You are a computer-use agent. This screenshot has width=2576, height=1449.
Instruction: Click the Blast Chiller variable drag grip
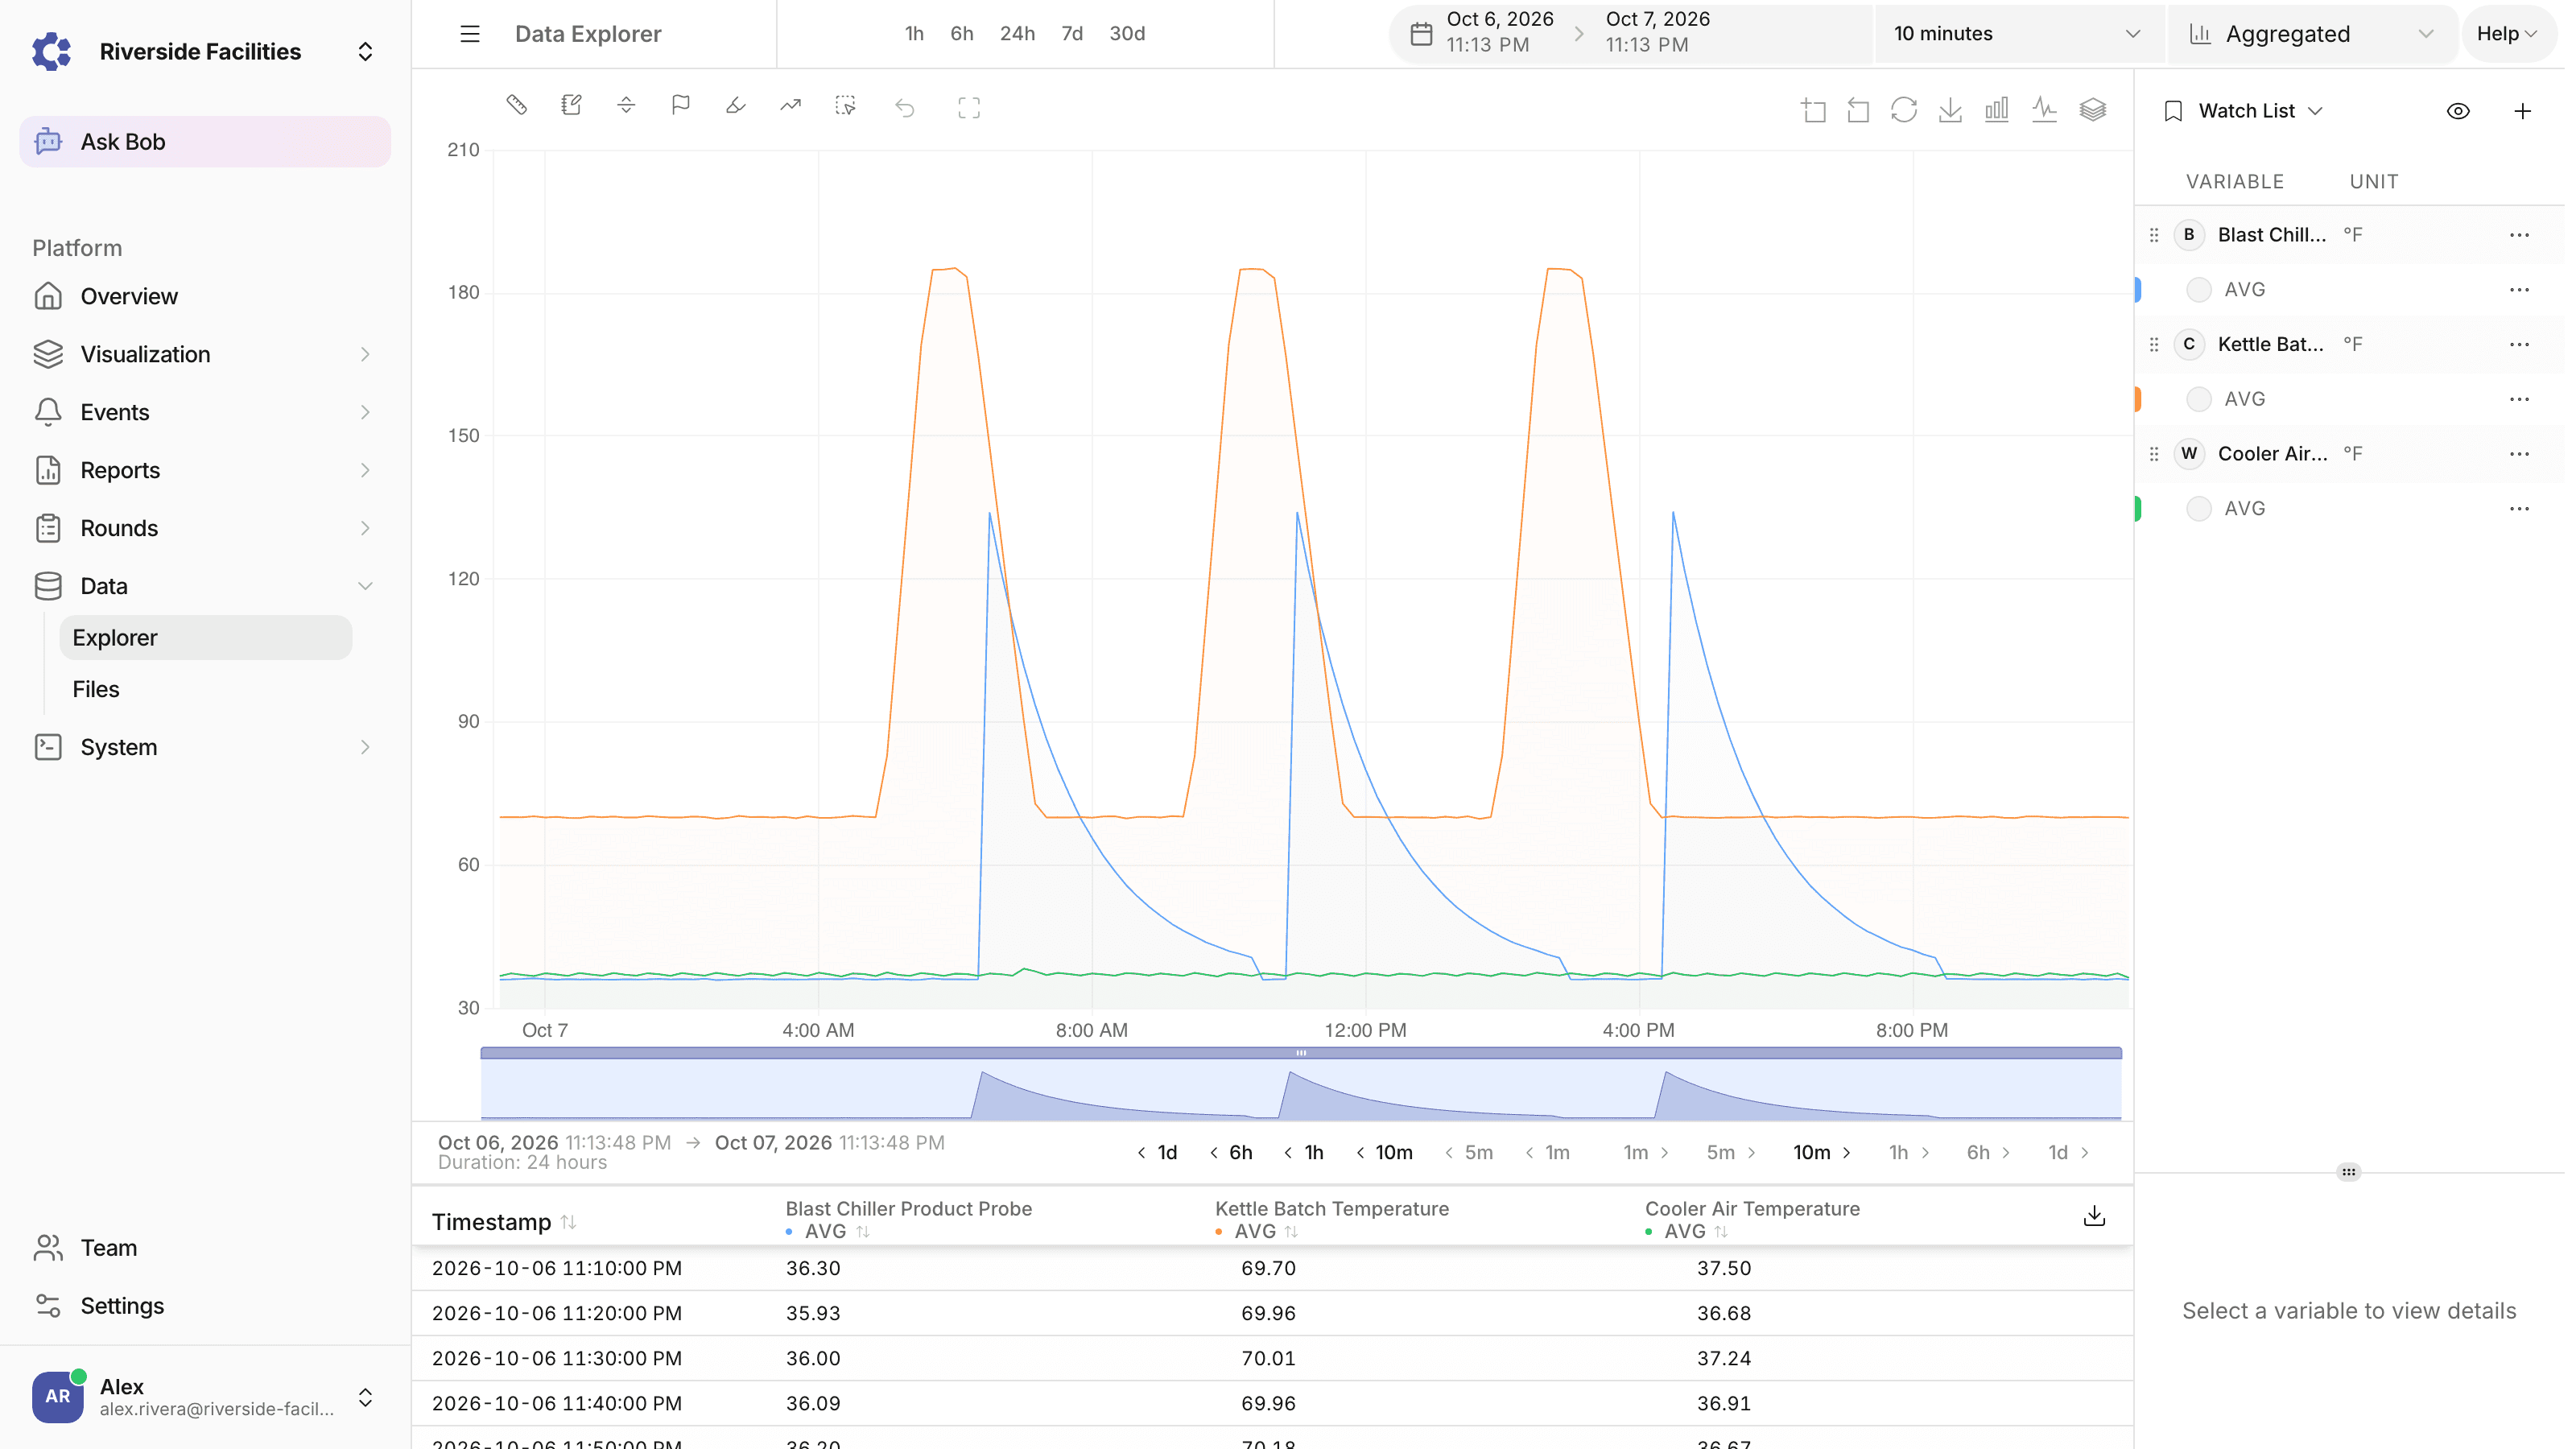coord(2154,235)
